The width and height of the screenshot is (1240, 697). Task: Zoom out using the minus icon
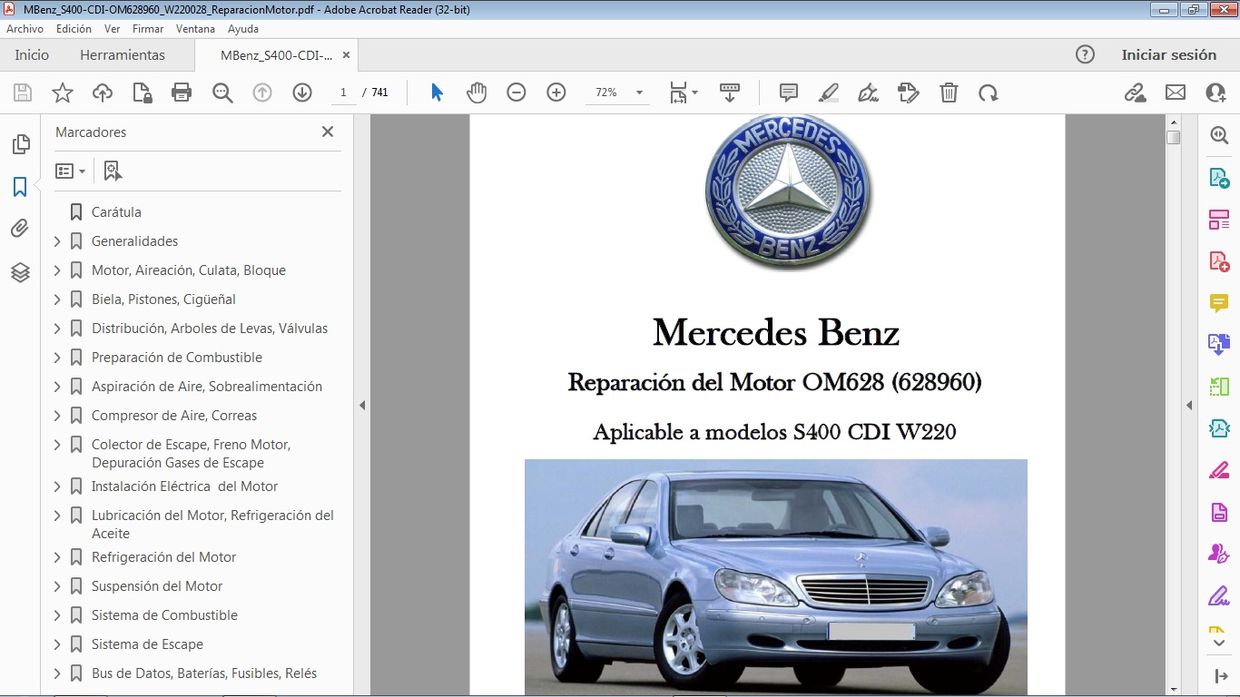(x=516, y=92)
